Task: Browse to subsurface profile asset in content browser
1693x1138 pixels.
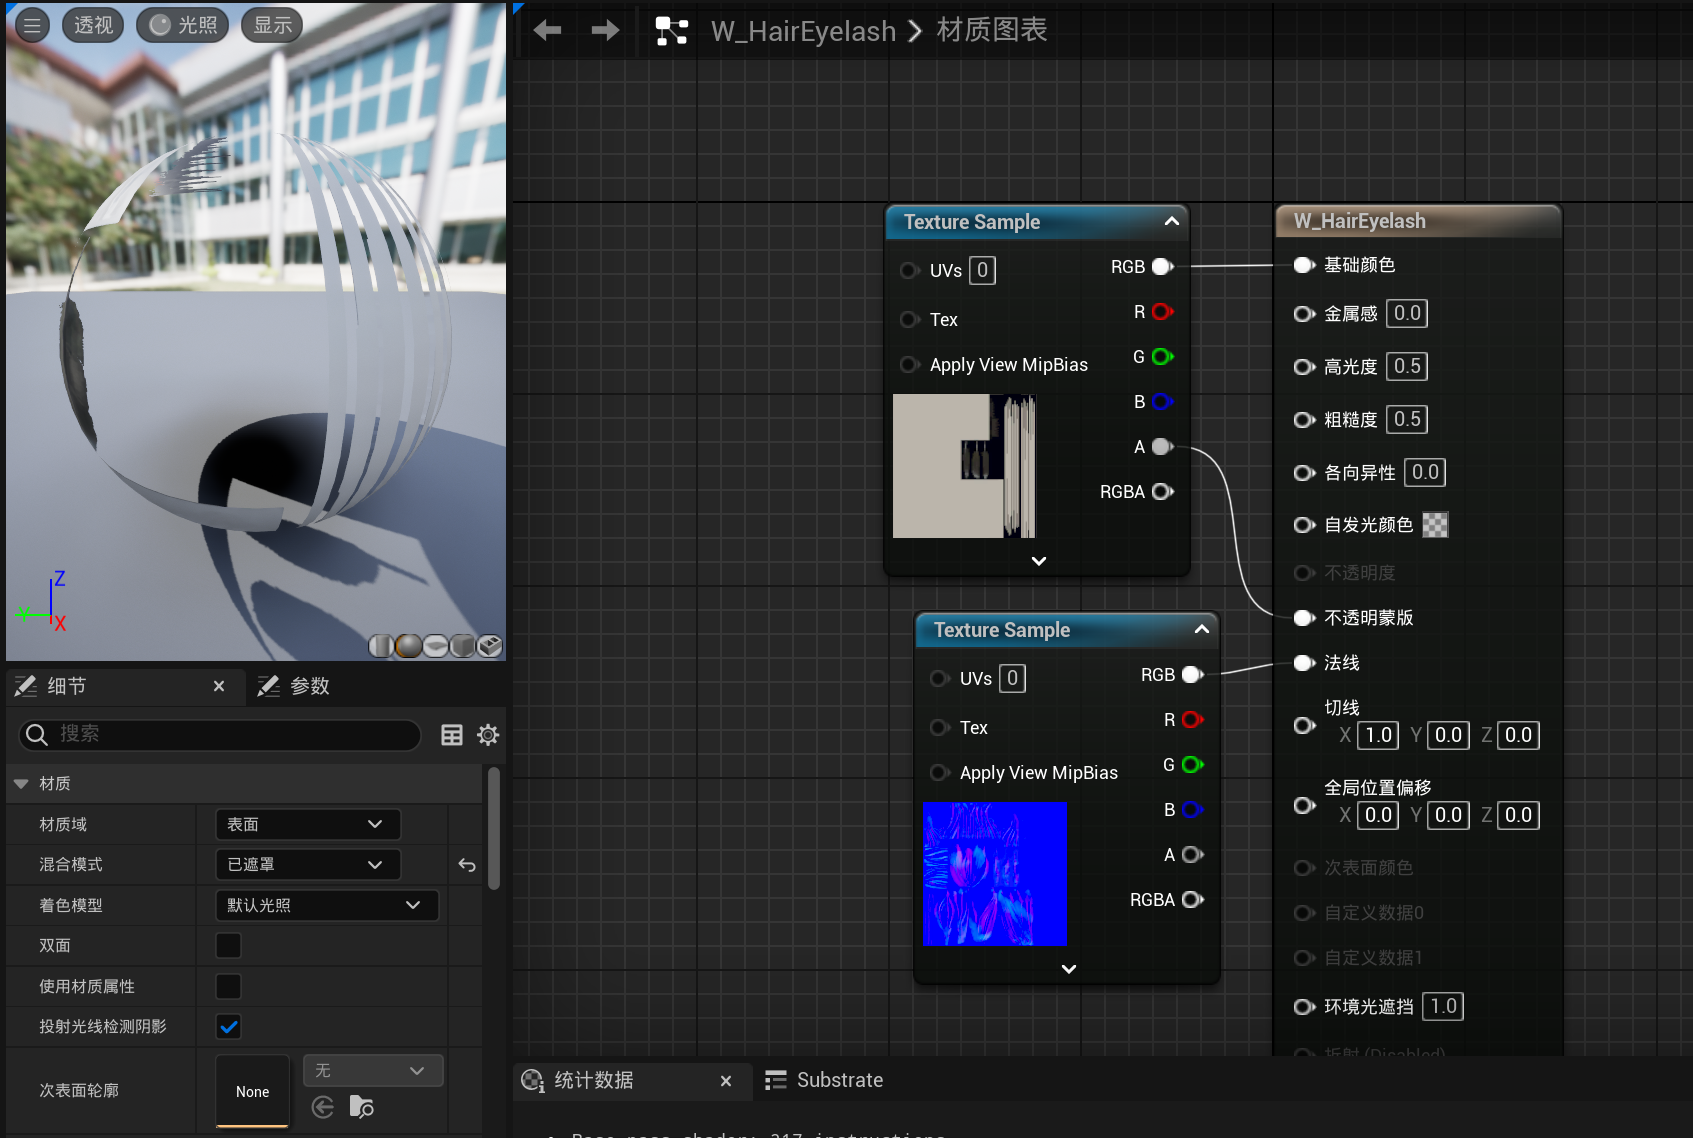Action: coord(361,1107)
